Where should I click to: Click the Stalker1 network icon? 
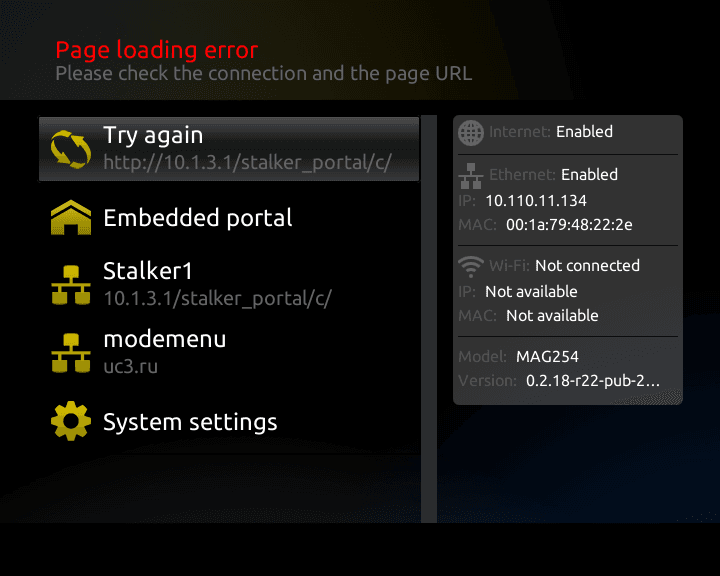pyautogui.click(x=70, y=284)
